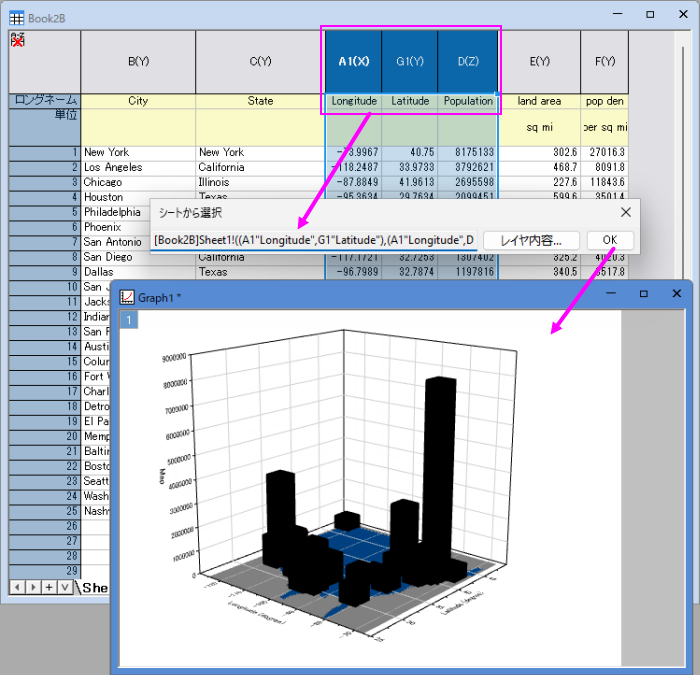
Task: Click the 8175133 population cell
Action: [x=468, y=152]
